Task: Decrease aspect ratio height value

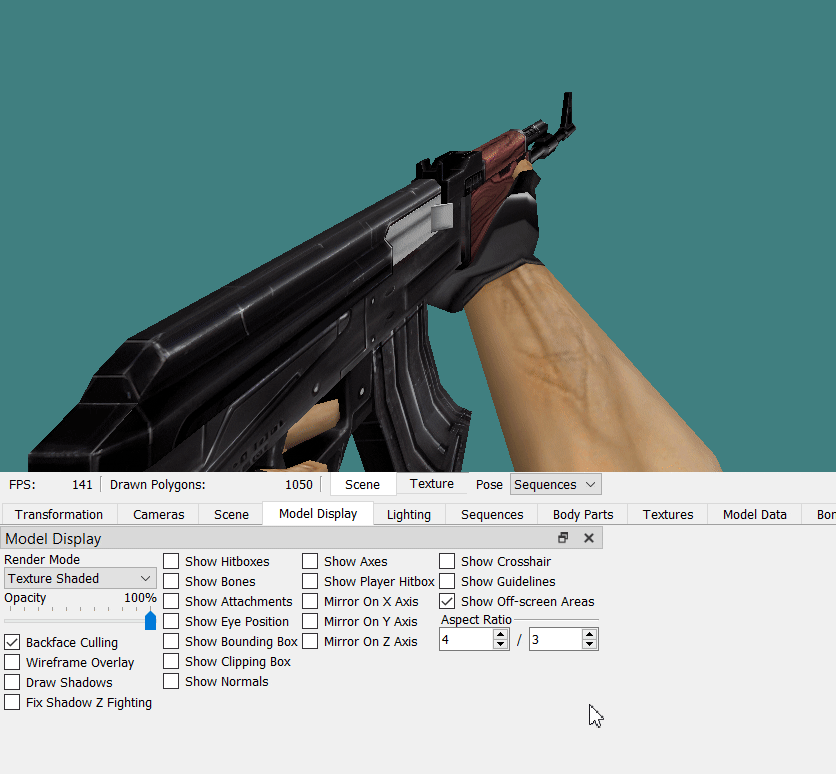Action: (x=589, y=644)
